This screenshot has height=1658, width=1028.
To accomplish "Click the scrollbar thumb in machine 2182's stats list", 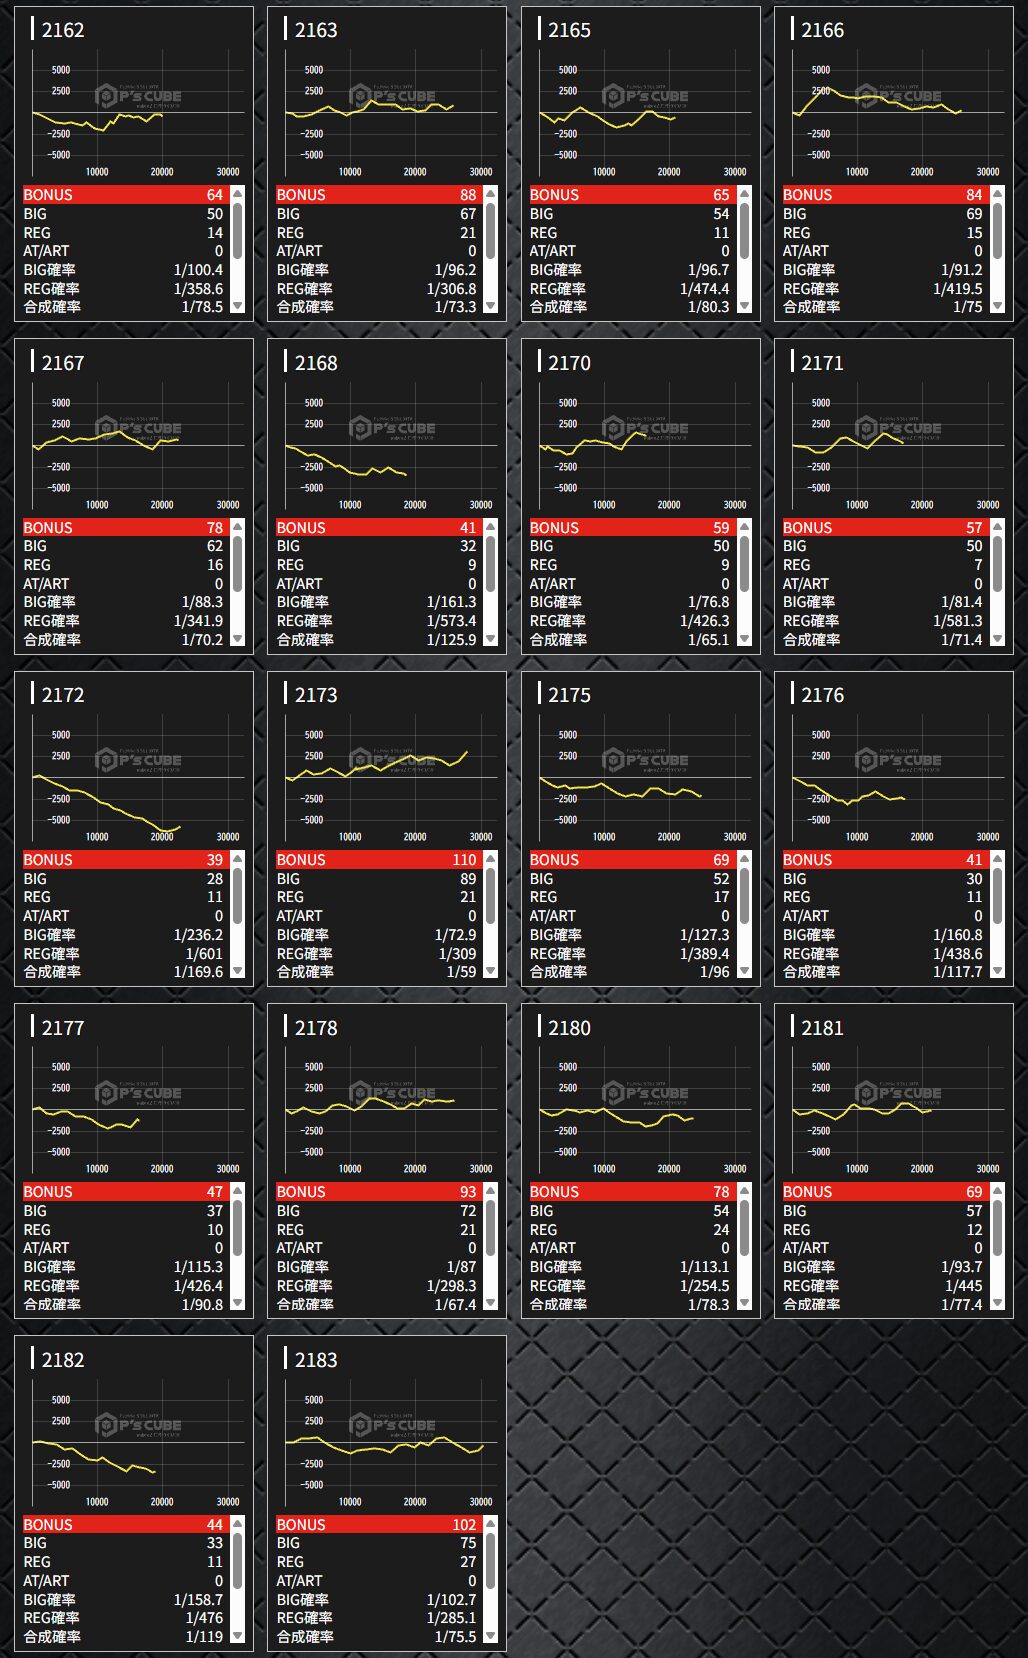I will click(x=237, y=1561).
